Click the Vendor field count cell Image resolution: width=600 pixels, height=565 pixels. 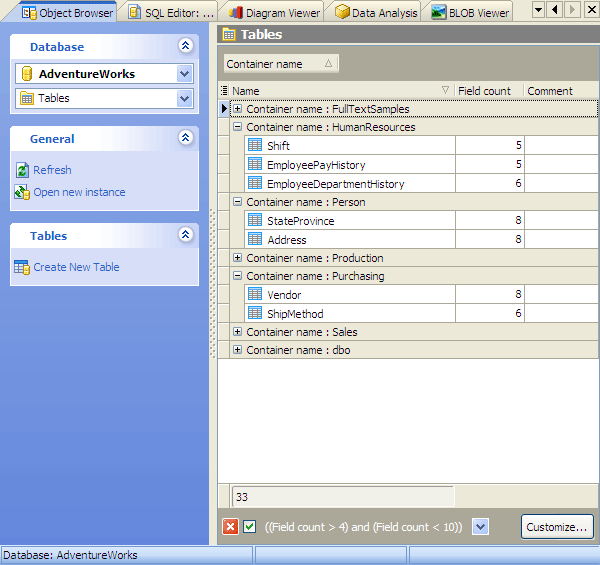click(490, 294)
